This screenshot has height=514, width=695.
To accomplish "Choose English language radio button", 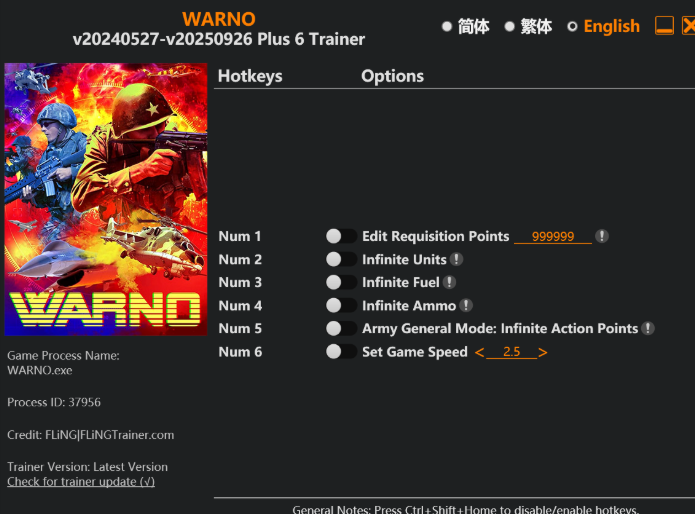I will 573,27.
